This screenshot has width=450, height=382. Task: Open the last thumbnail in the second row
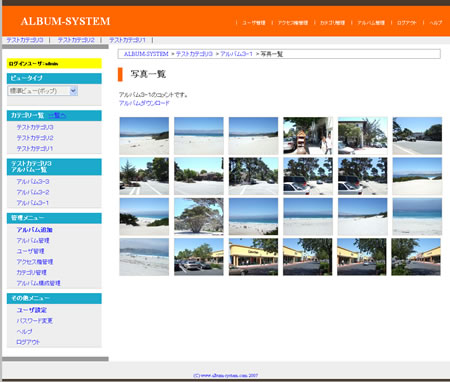417,176
